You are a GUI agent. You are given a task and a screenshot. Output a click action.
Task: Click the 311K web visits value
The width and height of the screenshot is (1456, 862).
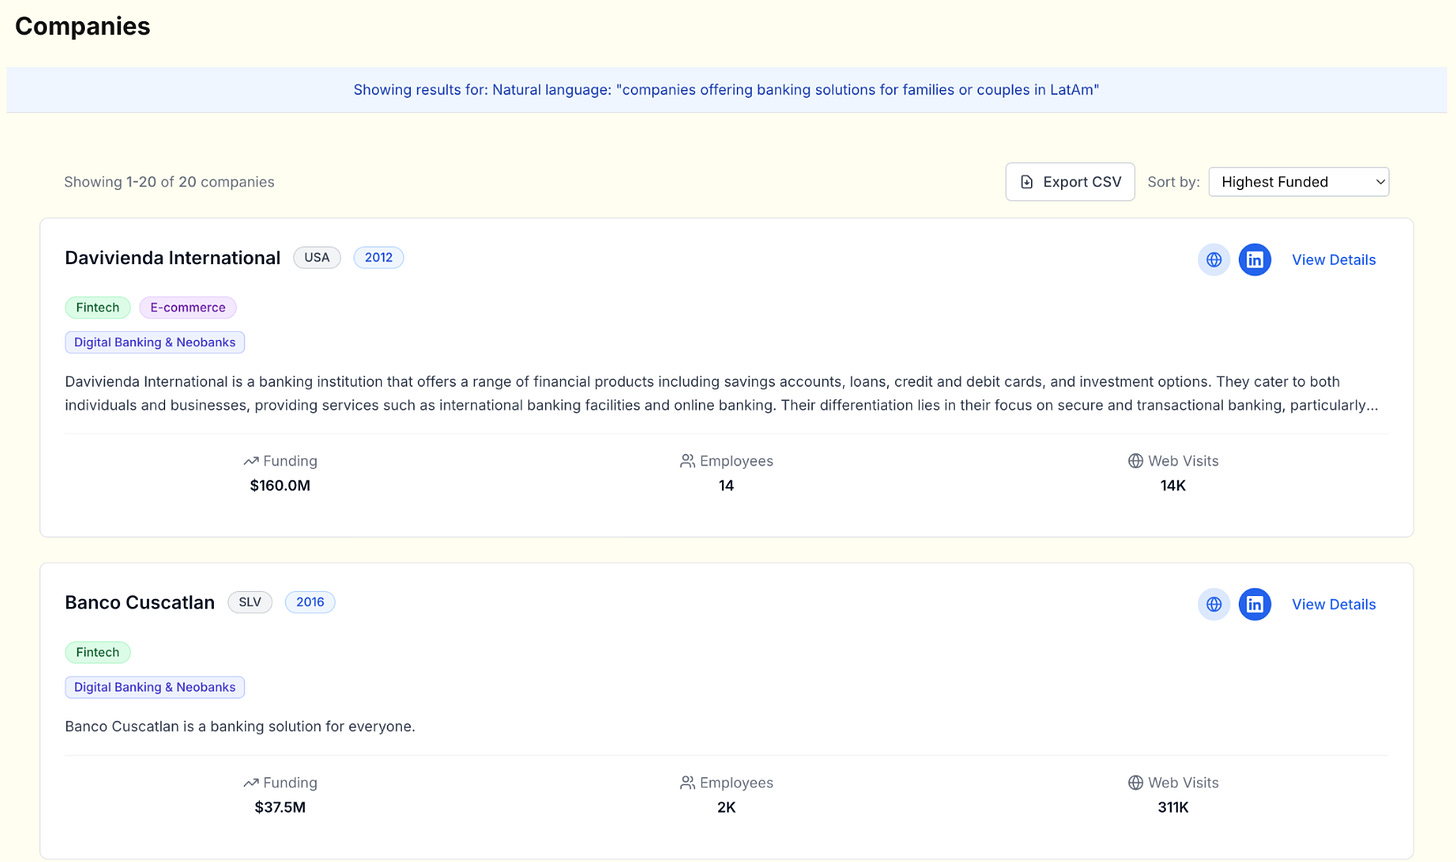pyautogui.click(x=1173, y=807)
